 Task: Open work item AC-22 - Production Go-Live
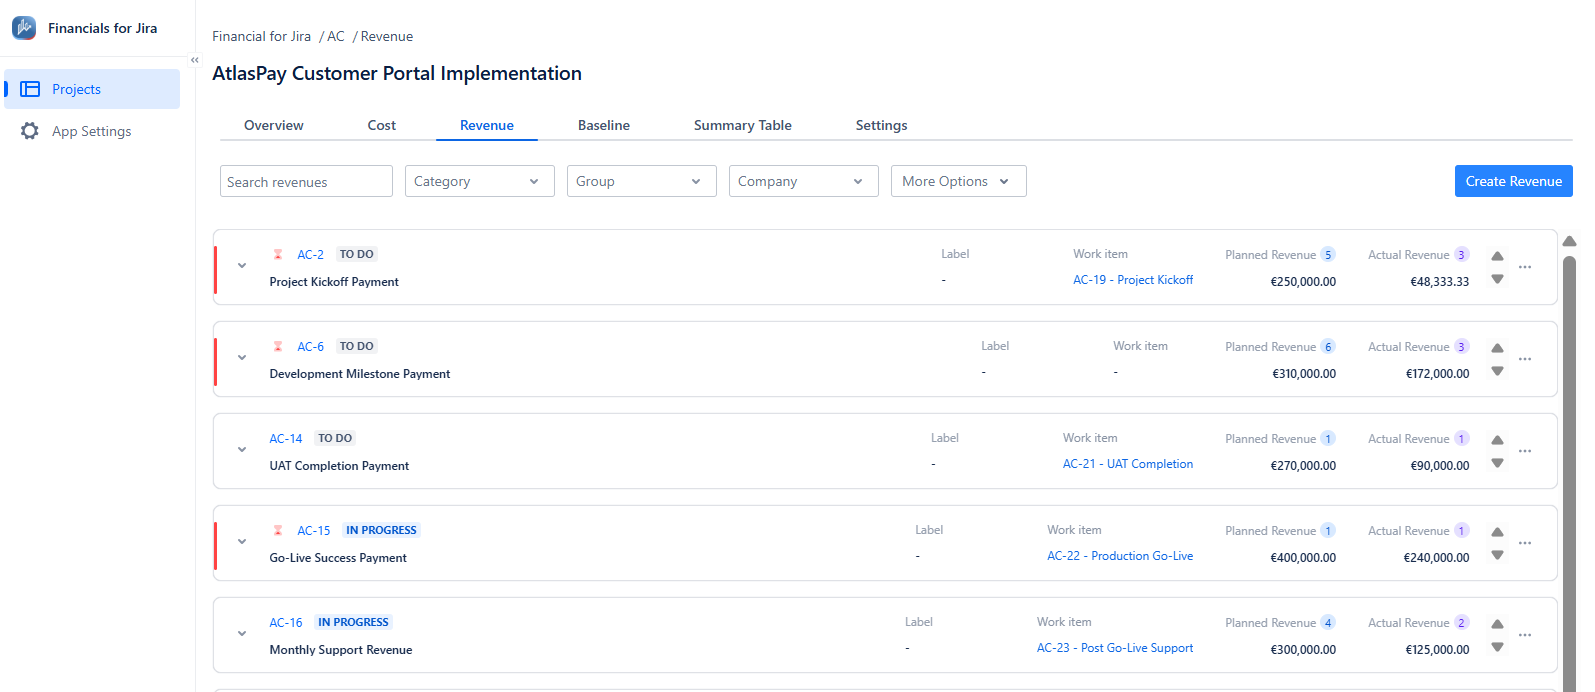coord(1120,556)
